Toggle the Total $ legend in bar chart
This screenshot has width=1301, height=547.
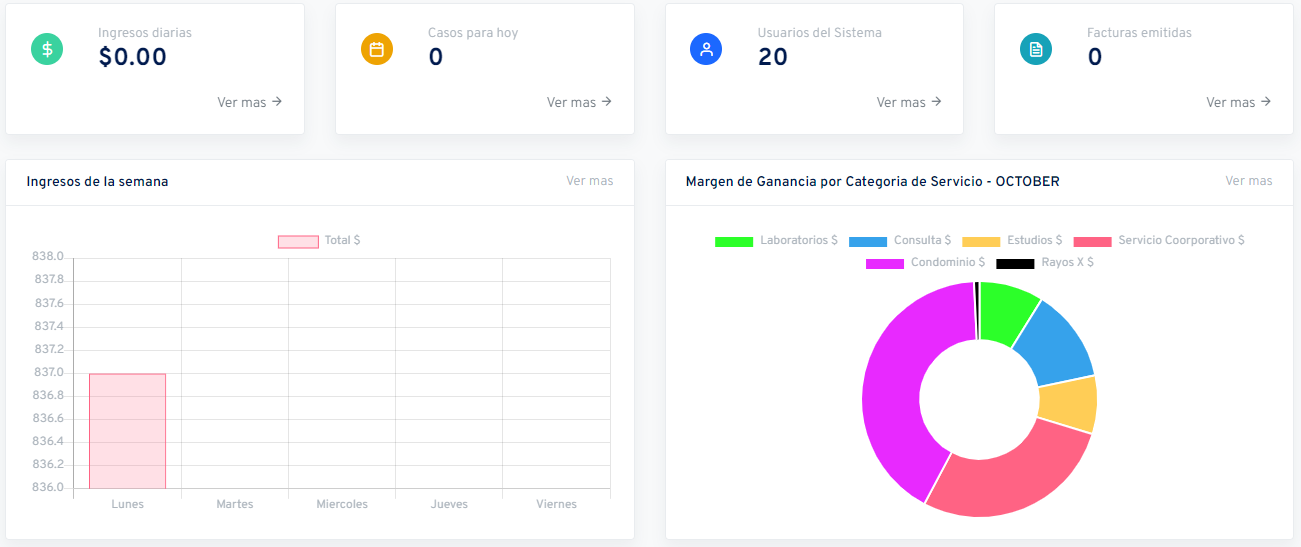click(x=319, y=241)
